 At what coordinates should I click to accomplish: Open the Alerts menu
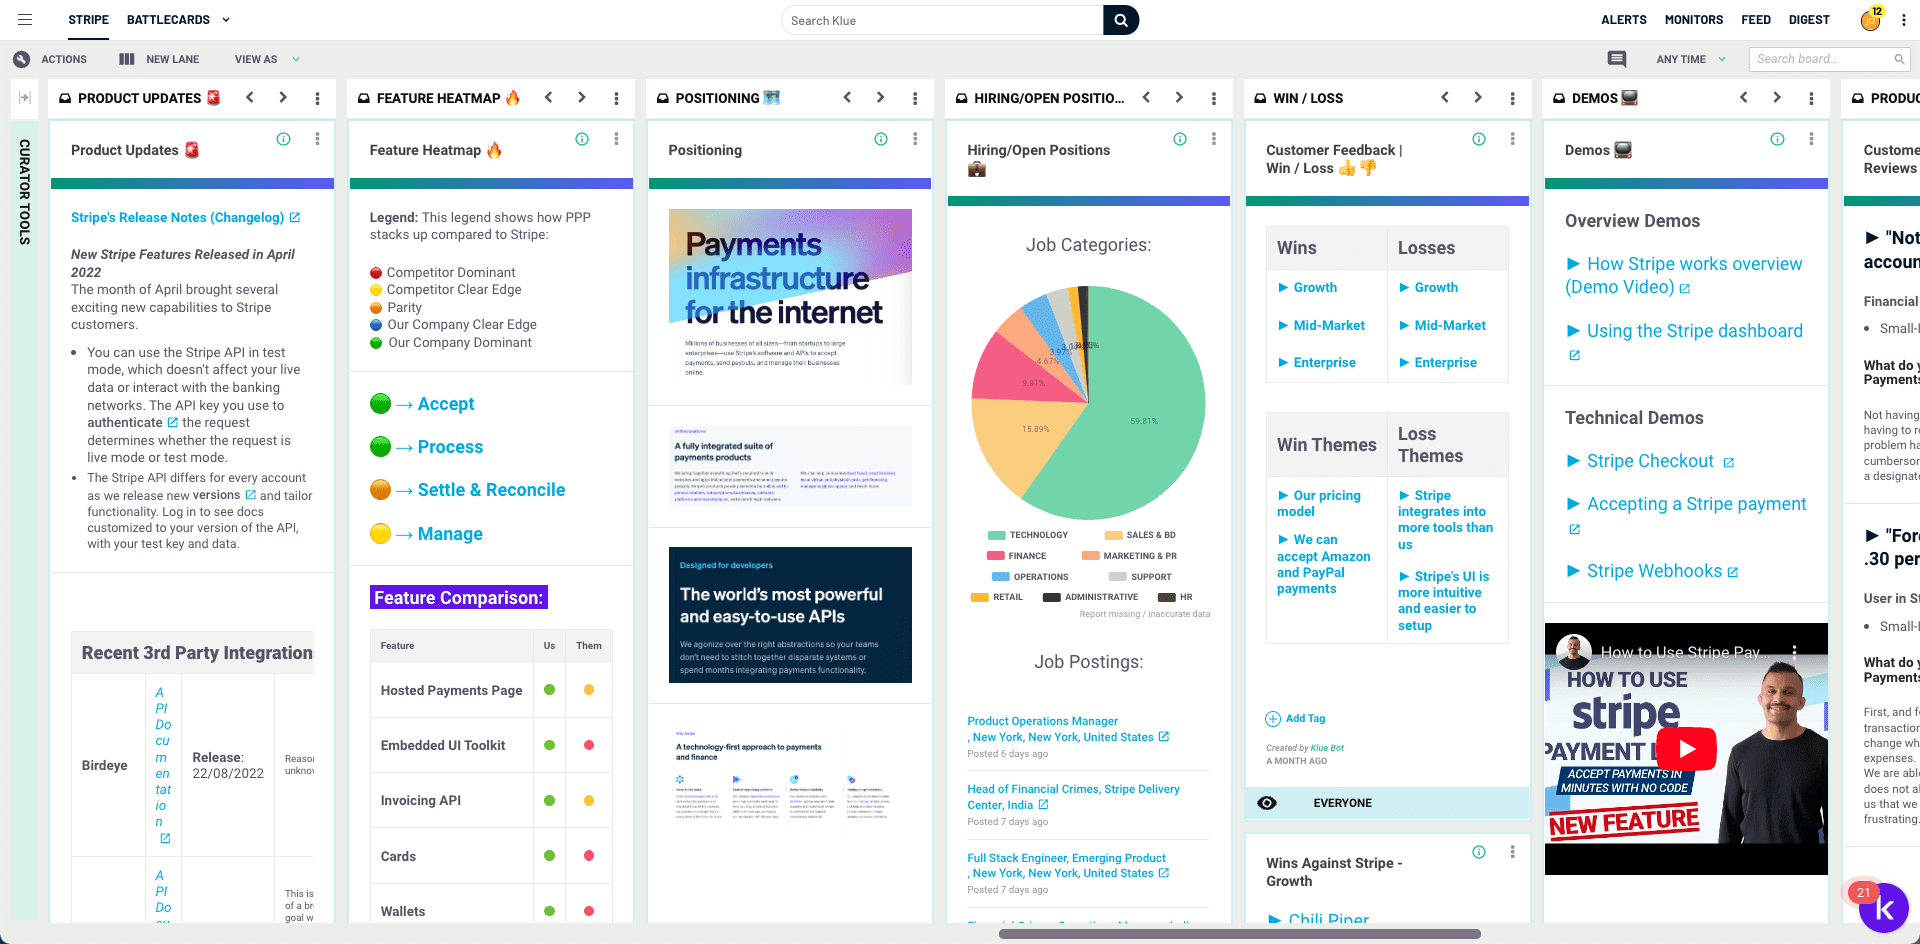coord(1624,20)
